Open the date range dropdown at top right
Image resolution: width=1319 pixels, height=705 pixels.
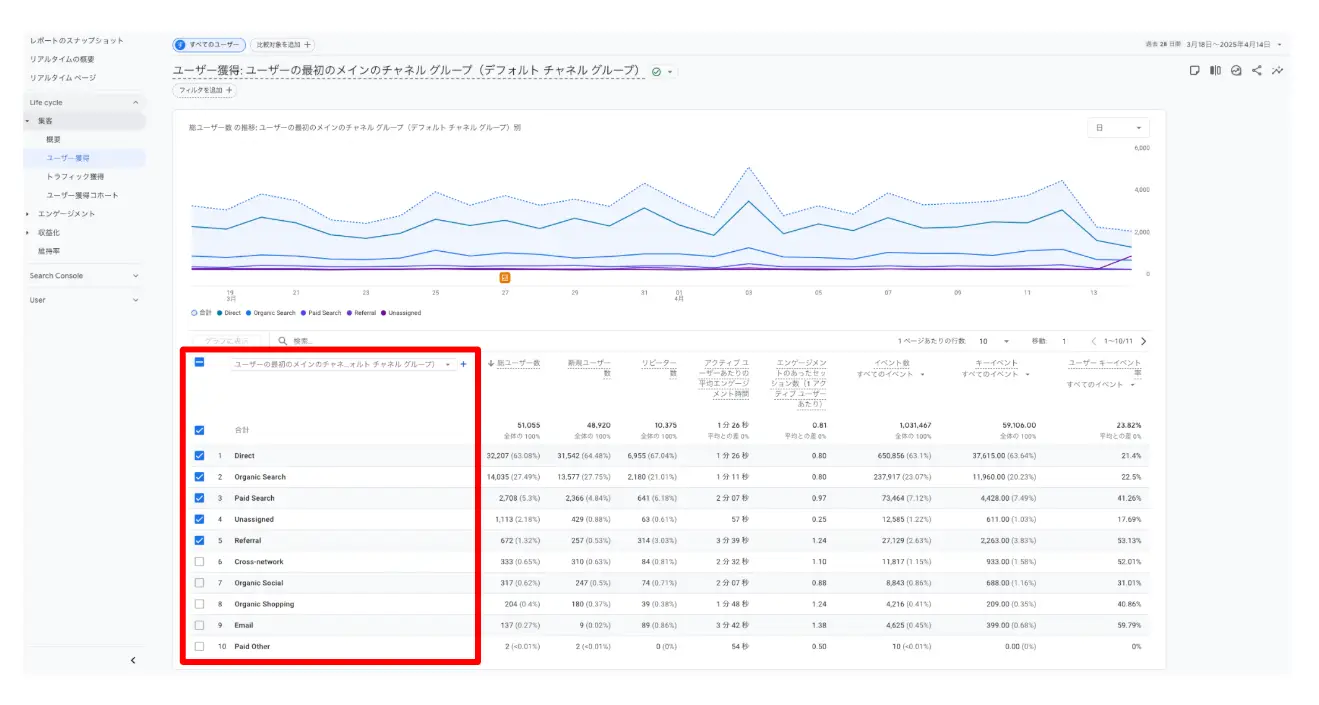point(1279,45)
